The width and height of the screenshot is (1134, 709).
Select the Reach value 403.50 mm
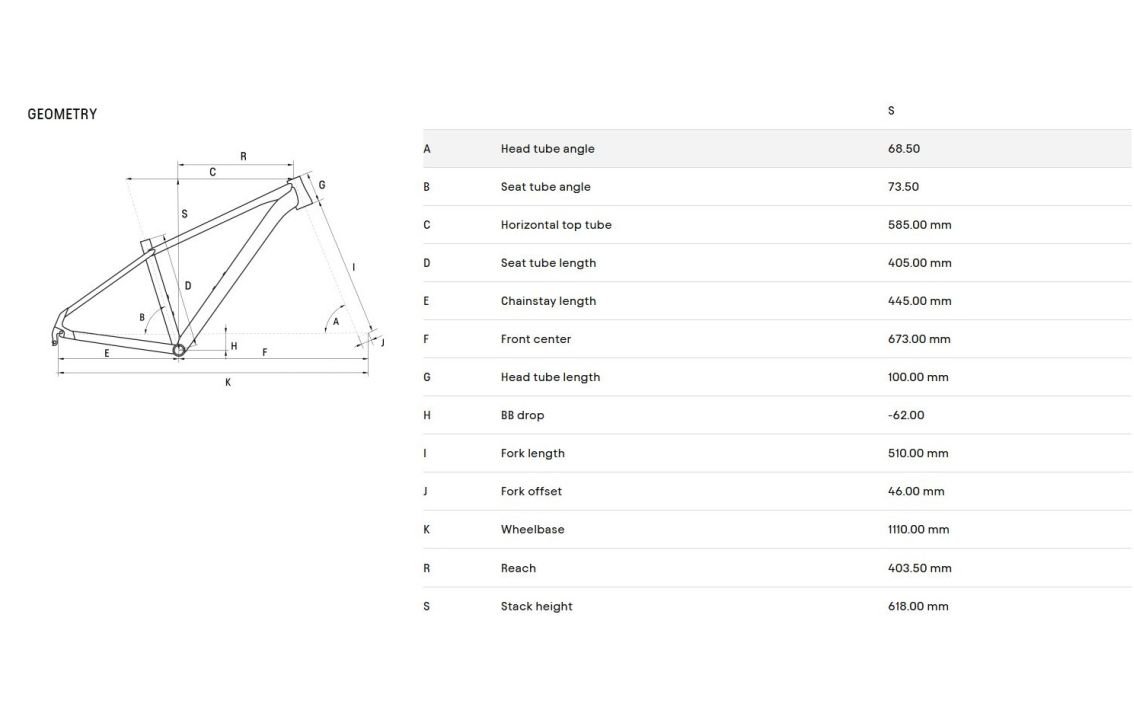pos(920,568)
